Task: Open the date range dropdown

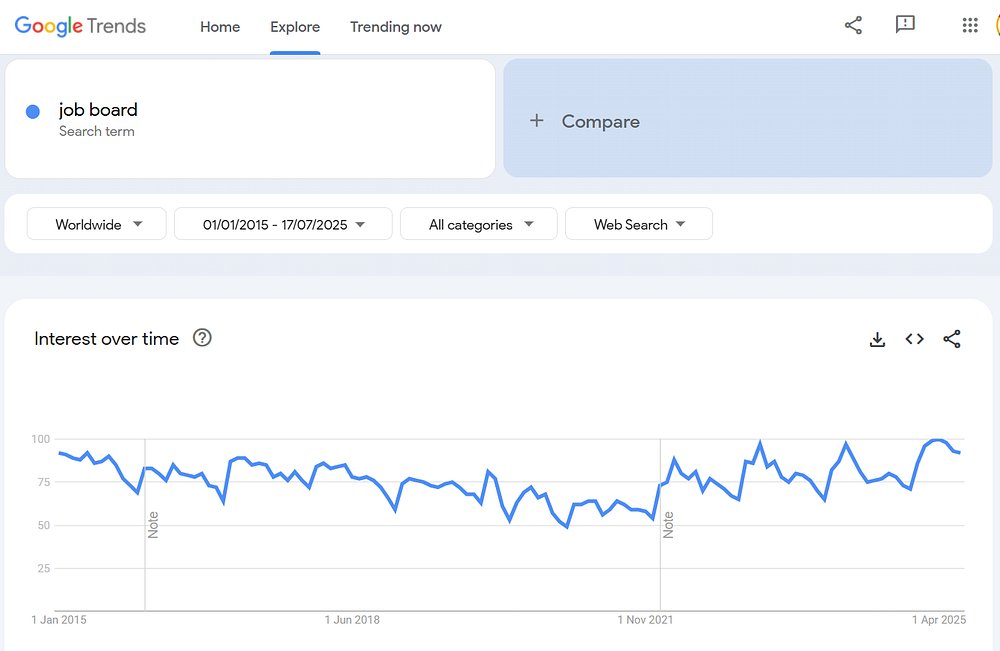Action: point(283,224)
